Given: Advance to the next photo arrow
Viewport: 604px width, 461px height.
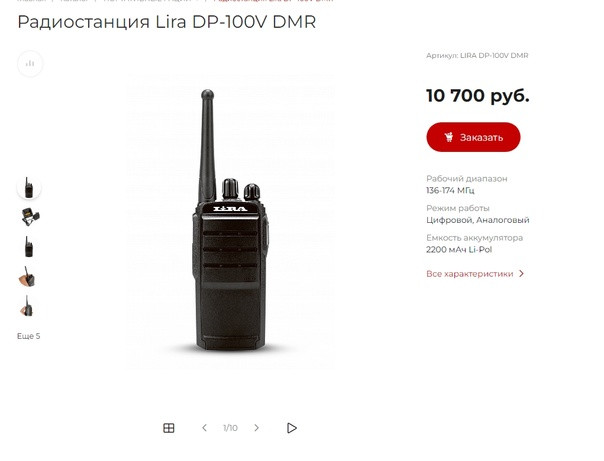Looking at the screenshot, I should tap(257, 428).
